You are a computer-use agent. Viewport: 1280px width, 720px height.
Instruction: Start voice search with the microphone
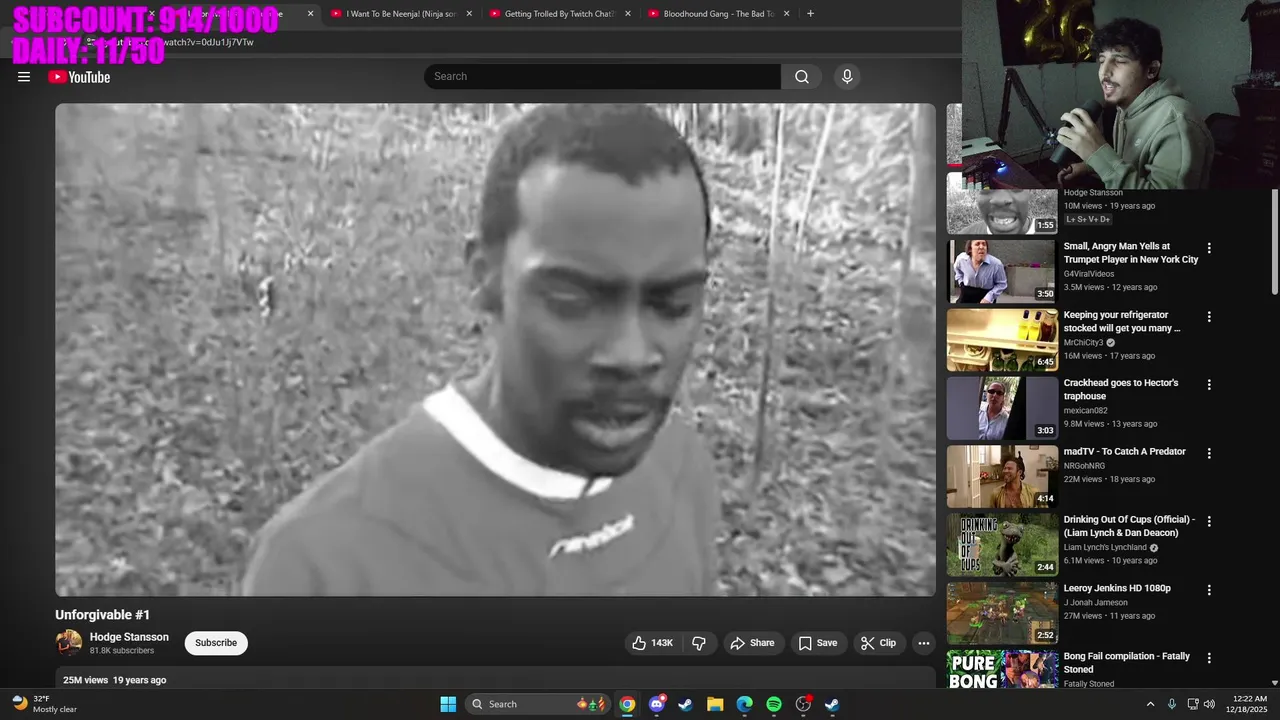[x=847, y=77]
